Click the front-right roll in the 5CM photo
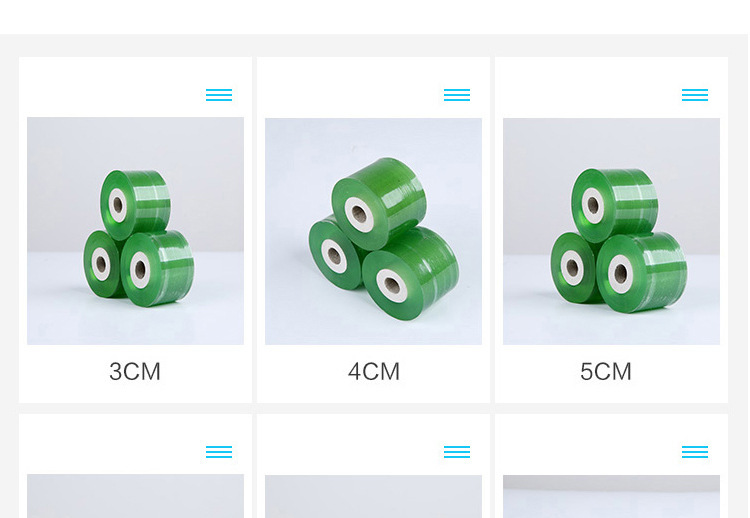Viewport: 750px width, 518px height. [642, 273]
